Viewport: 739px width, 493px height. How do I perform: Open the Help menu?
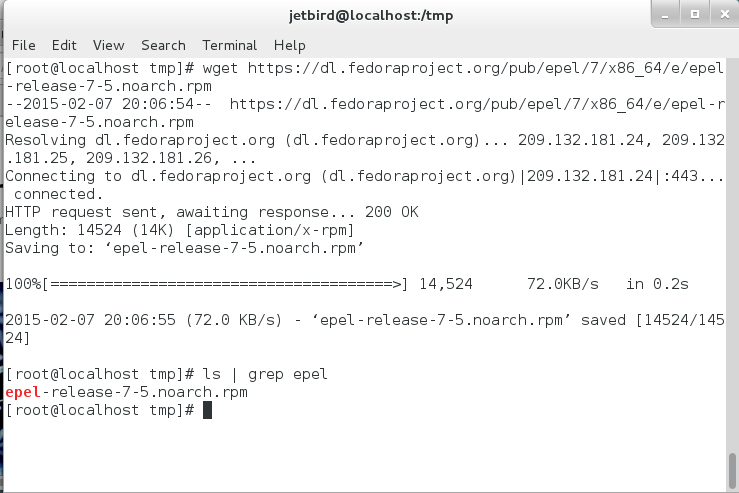pyautogui.click(x=289, y=45)
